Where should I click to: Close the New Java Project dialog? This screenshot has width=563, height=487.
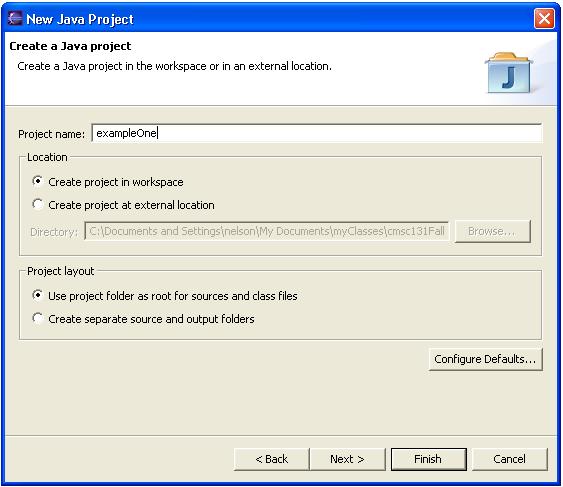[x=544, y=18]
